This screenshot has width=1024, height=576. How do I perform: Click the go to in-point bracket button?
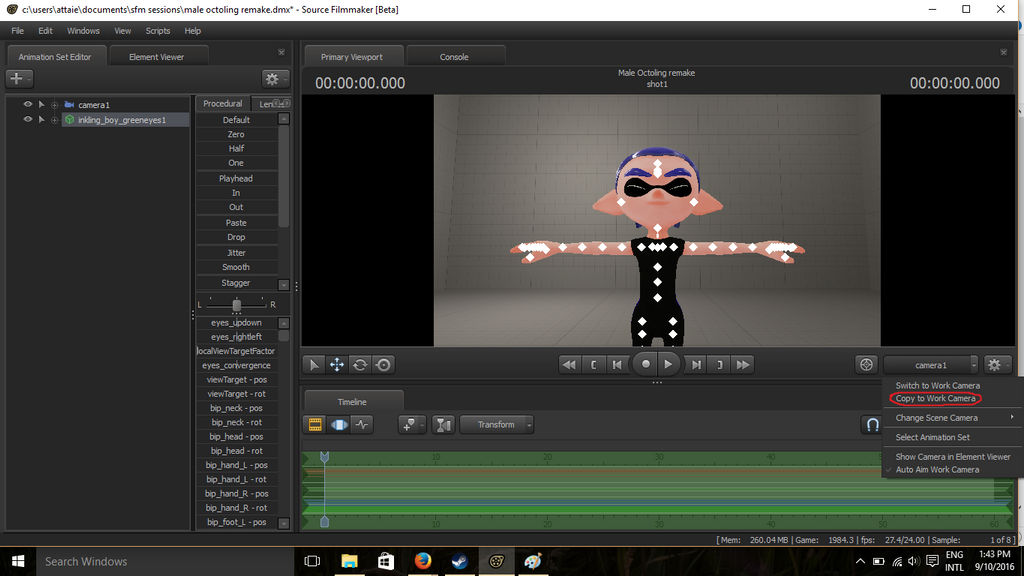point(593,365)
